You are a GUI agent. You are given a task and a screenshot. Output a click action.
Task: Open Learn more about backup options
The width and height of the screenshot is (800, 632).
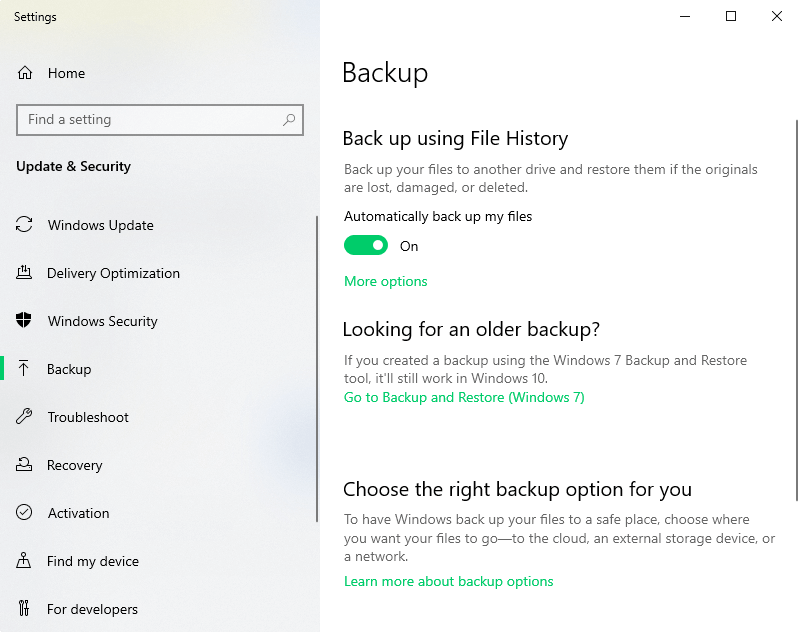(x=449, y=582)
